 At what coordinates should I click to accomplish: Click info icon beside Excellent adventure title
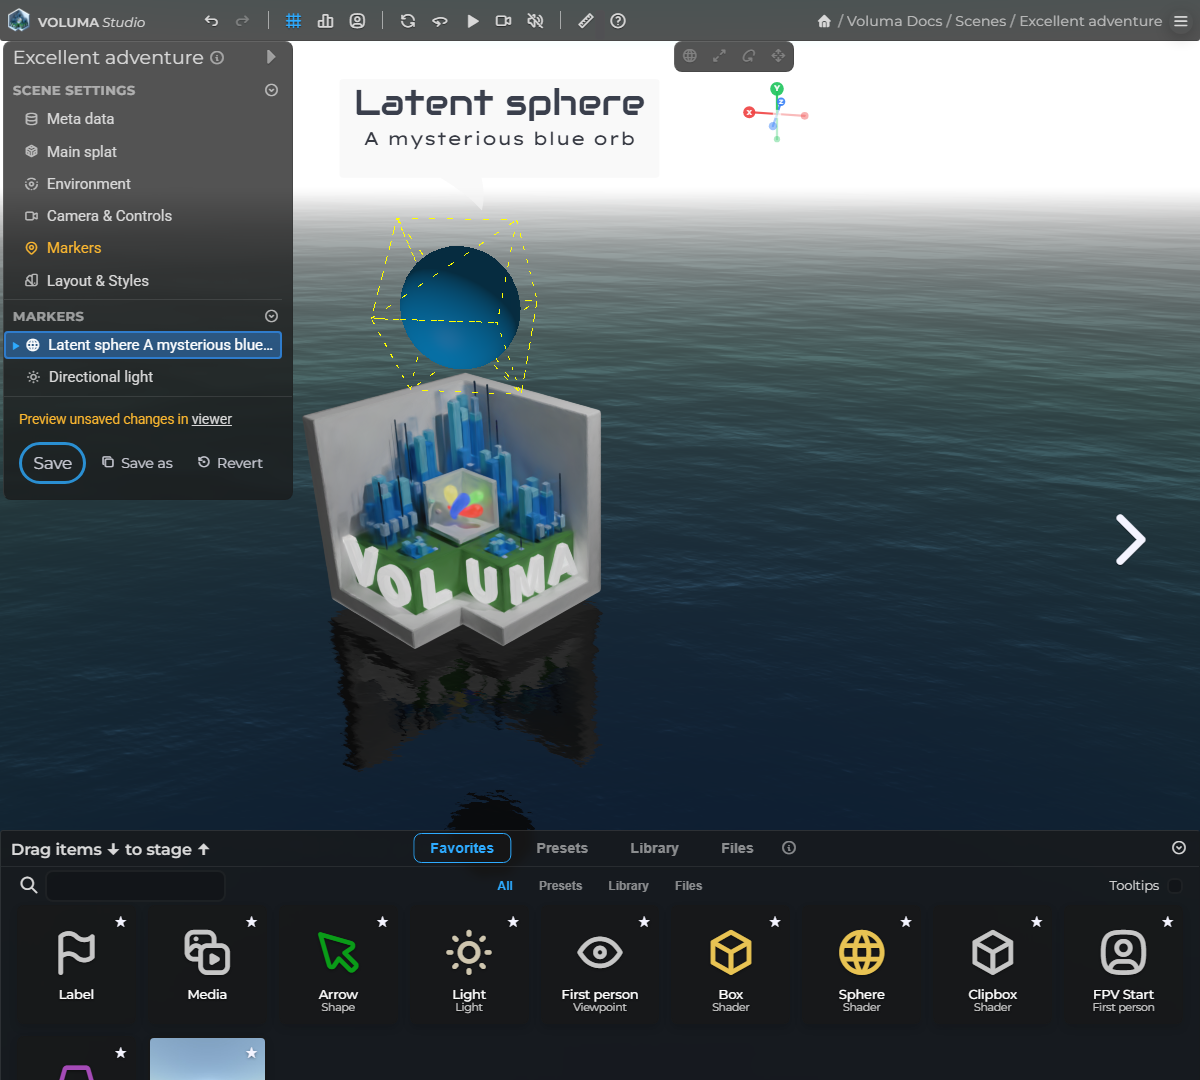217,58
